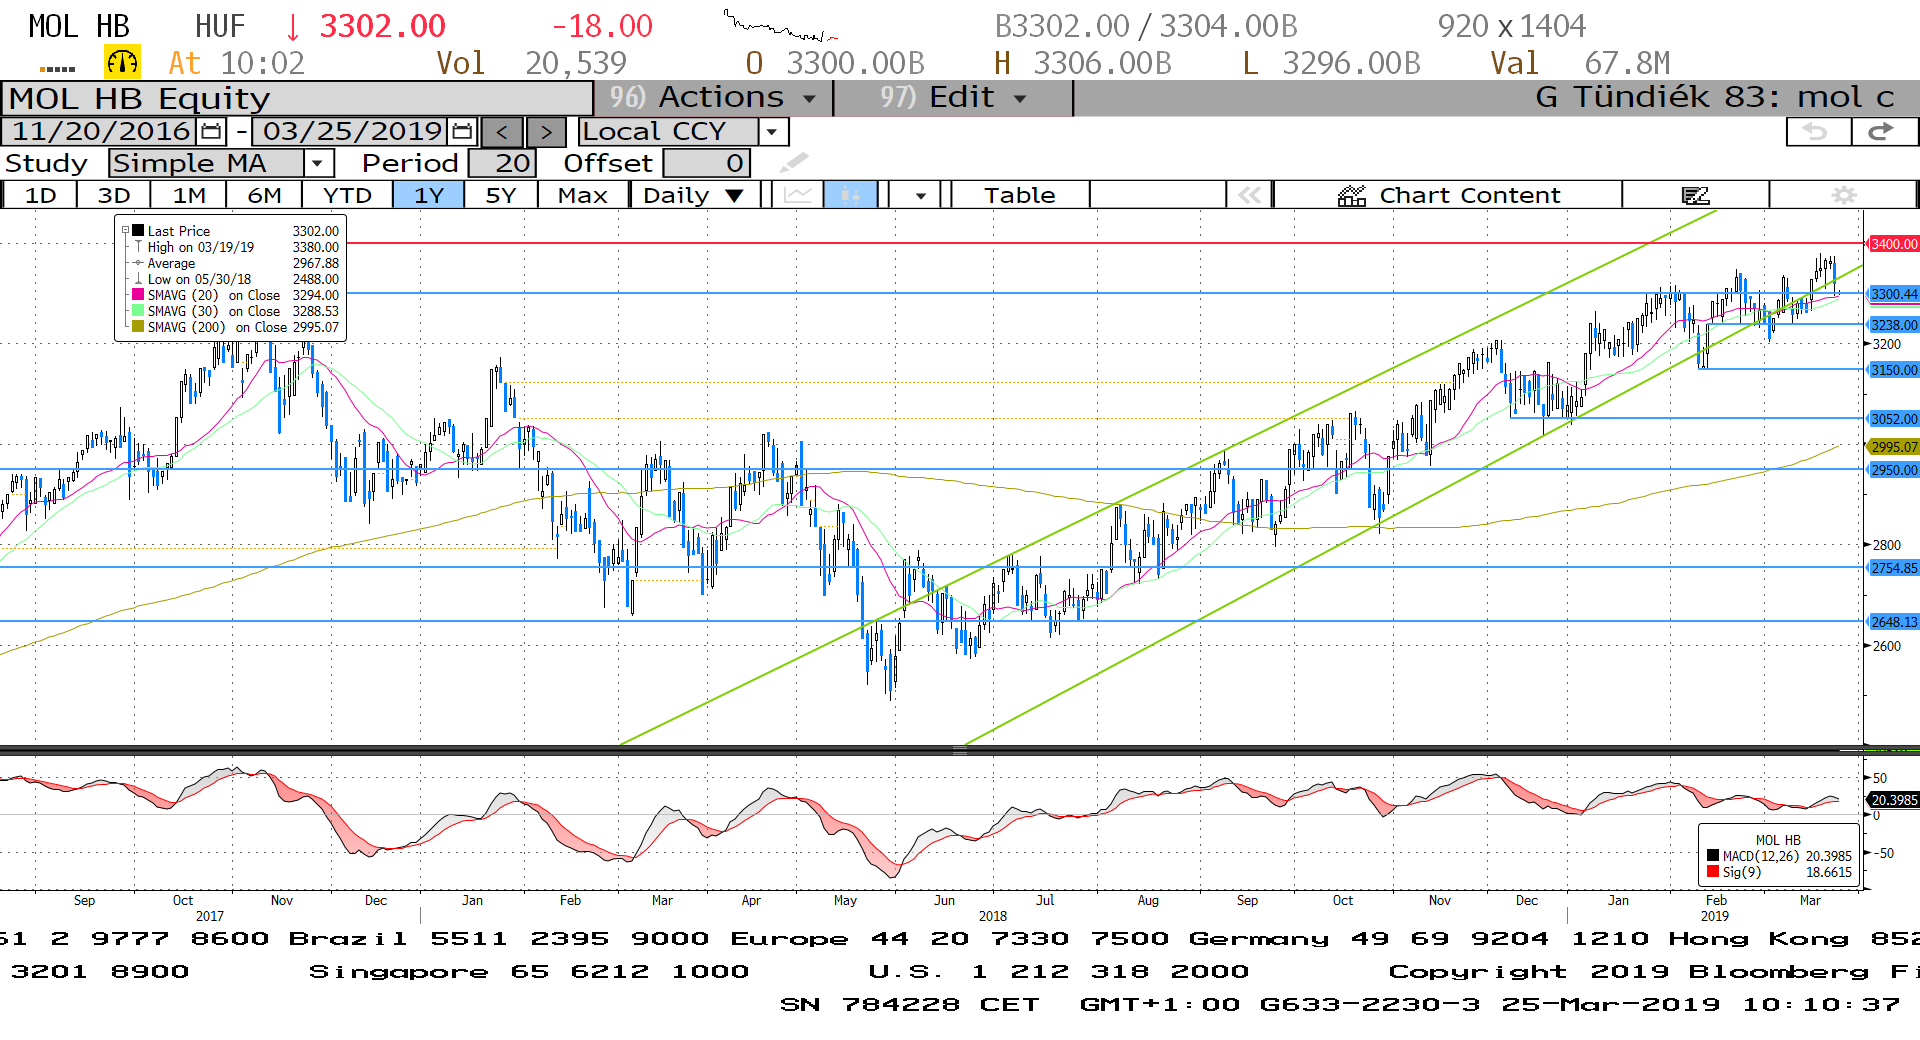Click the 3300.44 price axis label
The width and height of the screenshot is (1920, 1040).
1894,294
